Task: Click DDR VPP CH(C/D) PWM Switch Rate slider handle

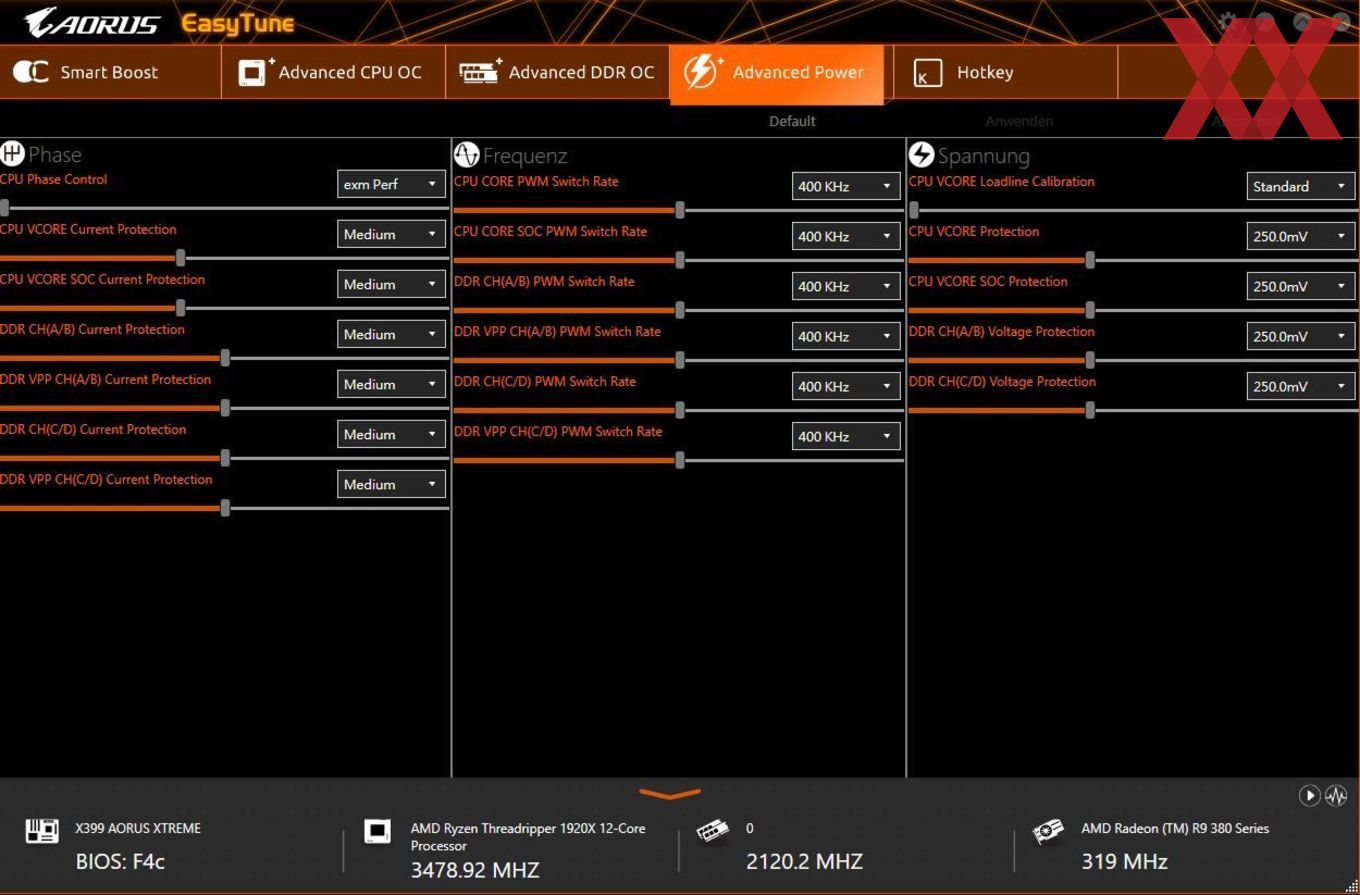Action: 680,460
